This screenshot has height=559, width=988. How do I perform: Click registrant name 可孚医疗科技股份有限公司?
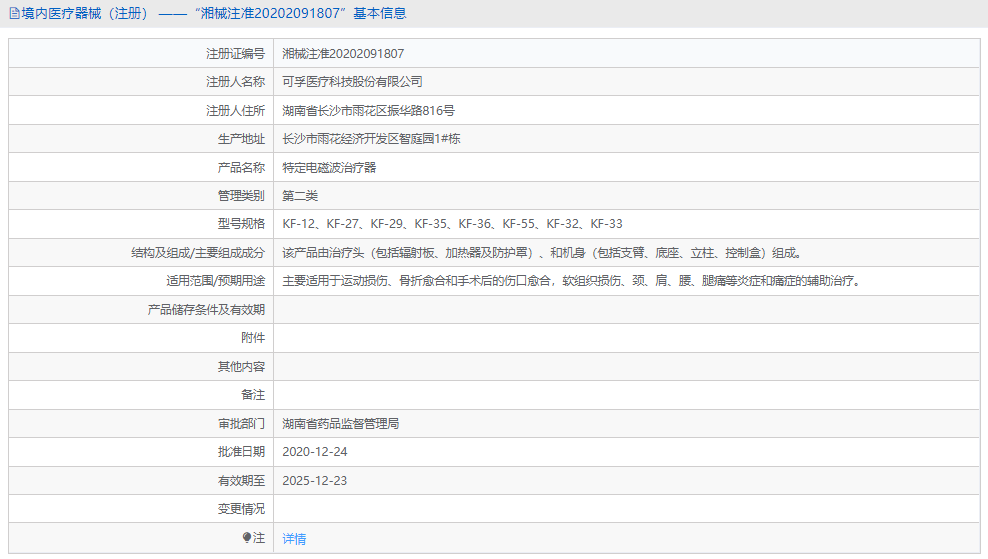tap(352, 82)
